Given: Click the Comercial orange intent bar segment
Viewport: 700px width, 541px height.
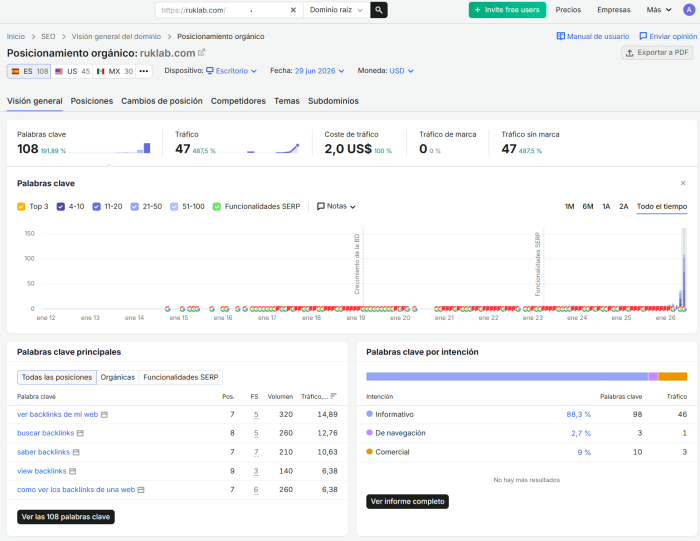Looking at the screenshot, I should coord(672,377).
